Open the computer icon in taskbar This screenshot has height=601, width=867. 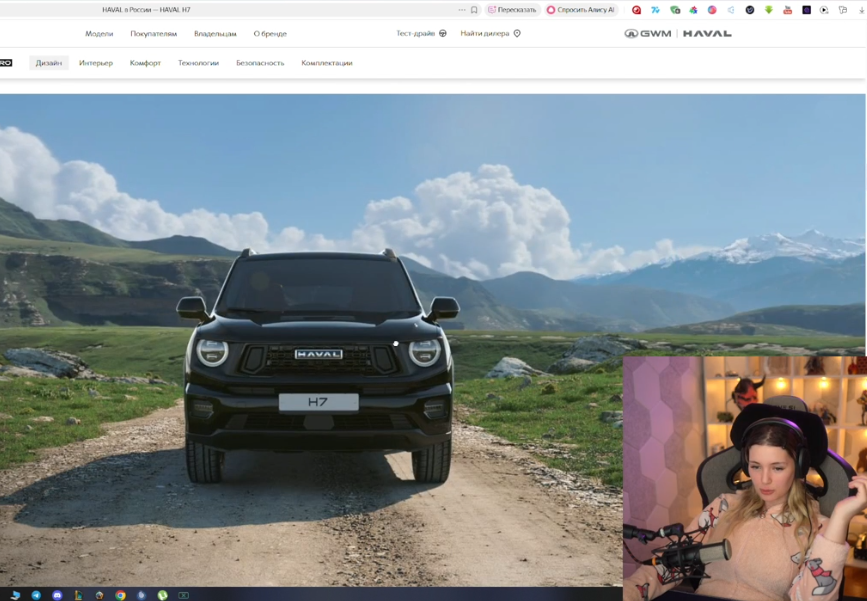coord(15,595)
